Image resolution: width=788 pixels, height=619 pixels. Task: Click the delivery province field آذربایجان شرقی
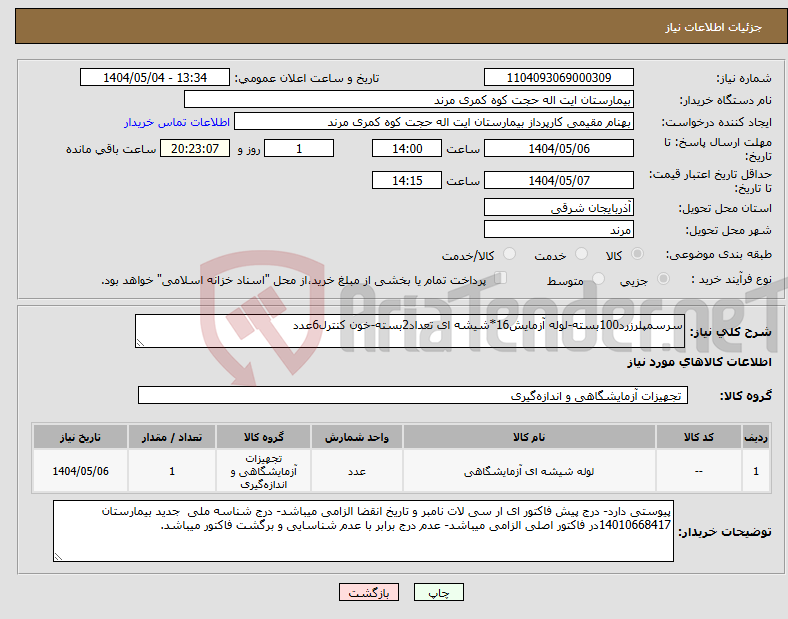pyautogui.click(x=558, y=207)
